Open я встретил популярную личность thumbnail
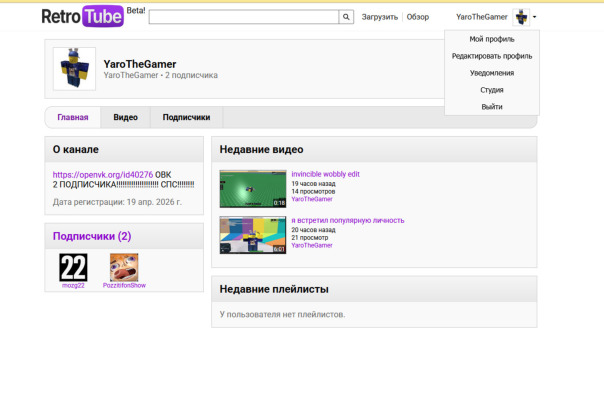The image size is (604, 401). coord(253,235)
